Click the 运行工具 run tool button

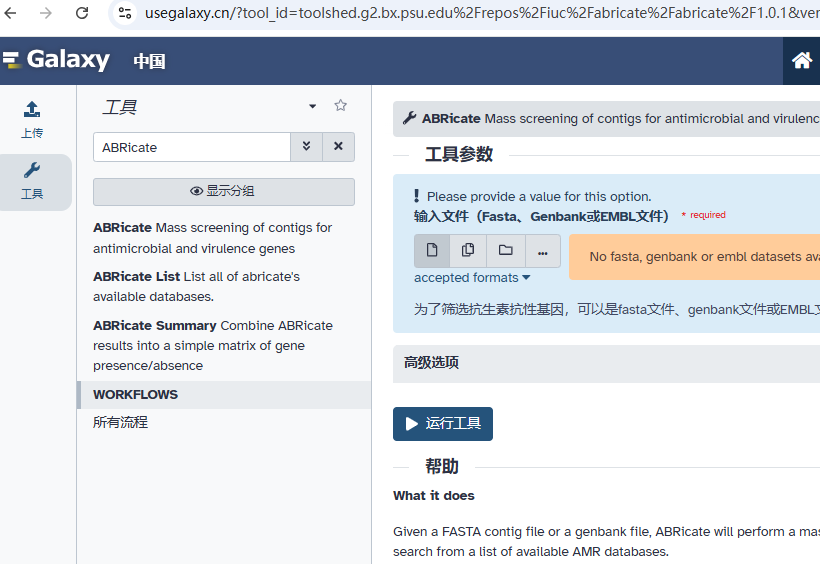443,424
